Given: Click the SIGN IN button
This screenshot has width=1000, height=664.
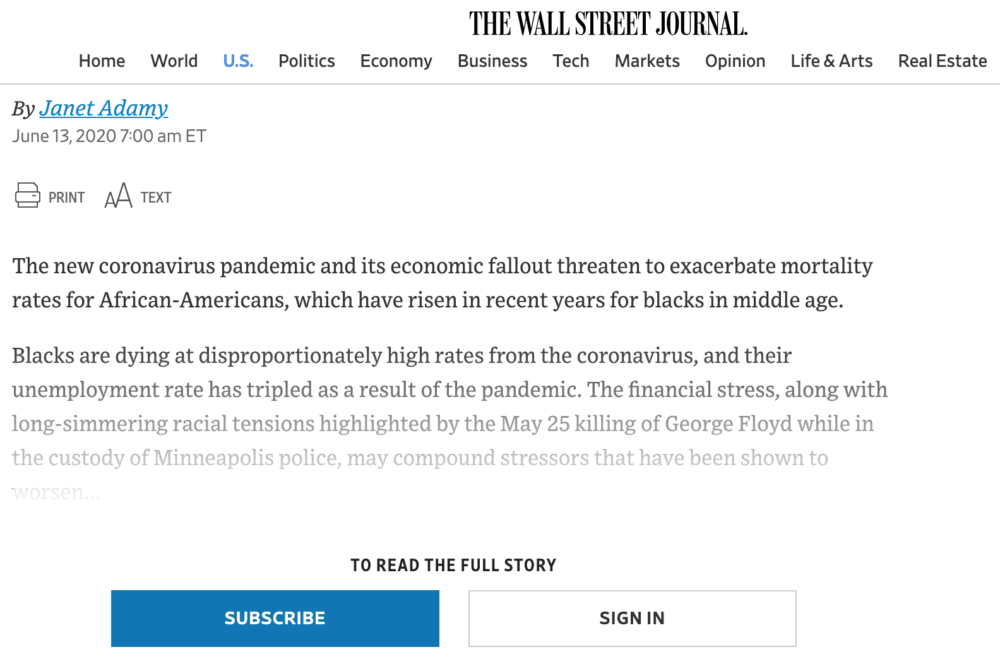Looking at the screenshot, I should coord(632,618).
